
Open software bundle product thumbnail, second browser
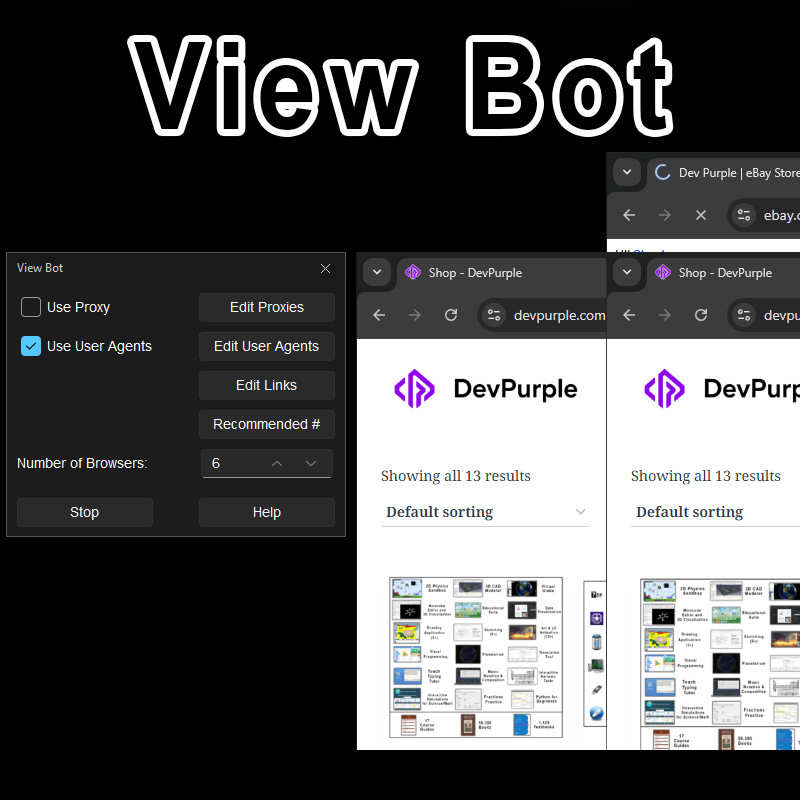pos(720,664)
